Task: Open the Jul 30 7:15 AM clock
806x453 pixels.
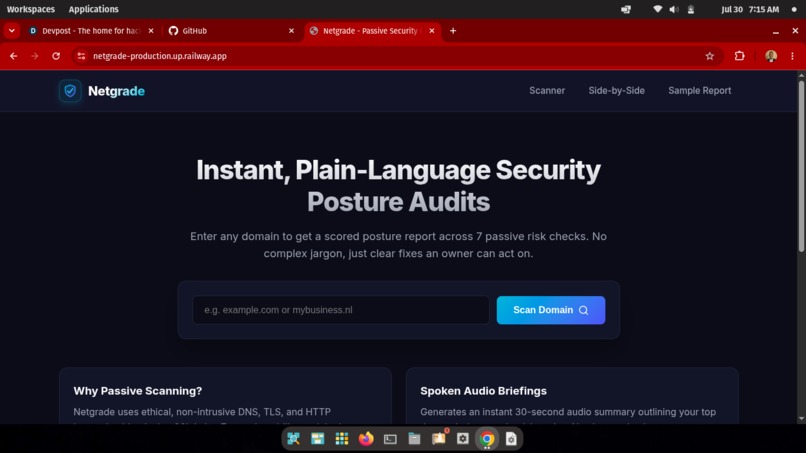Action: coord(750,9)
